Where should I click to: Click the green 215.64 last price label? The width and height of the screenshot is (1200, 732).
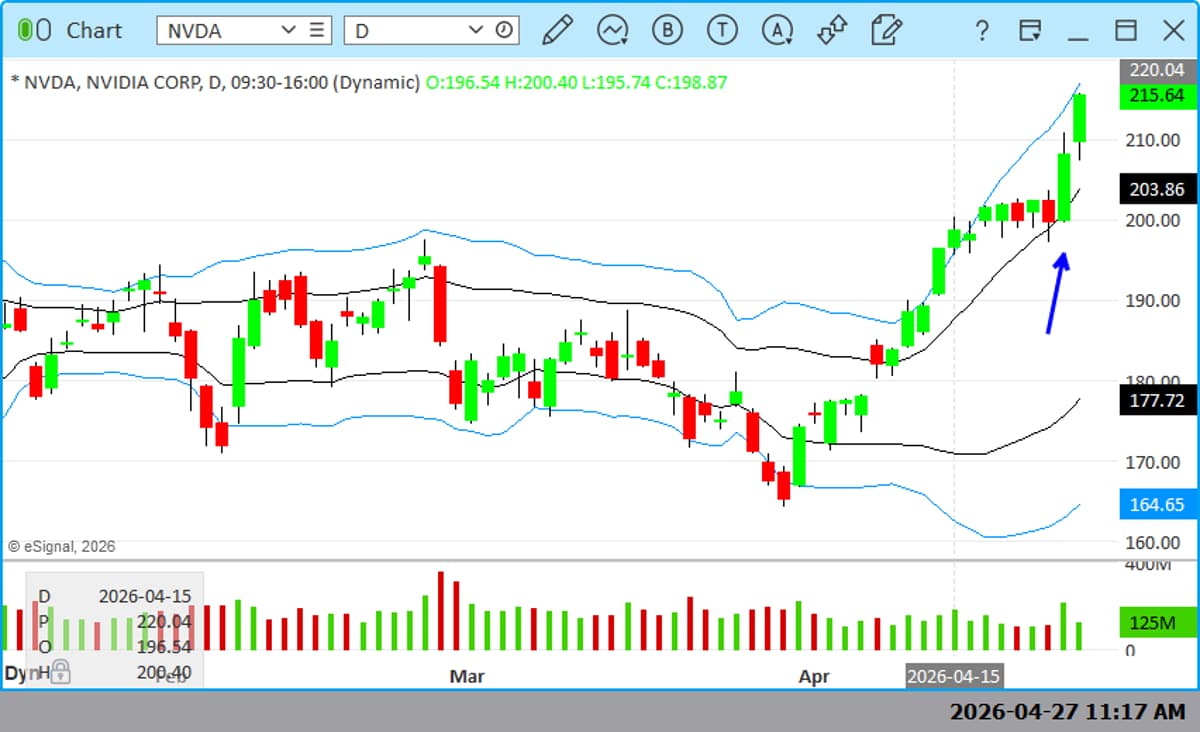click(1156, 96)
